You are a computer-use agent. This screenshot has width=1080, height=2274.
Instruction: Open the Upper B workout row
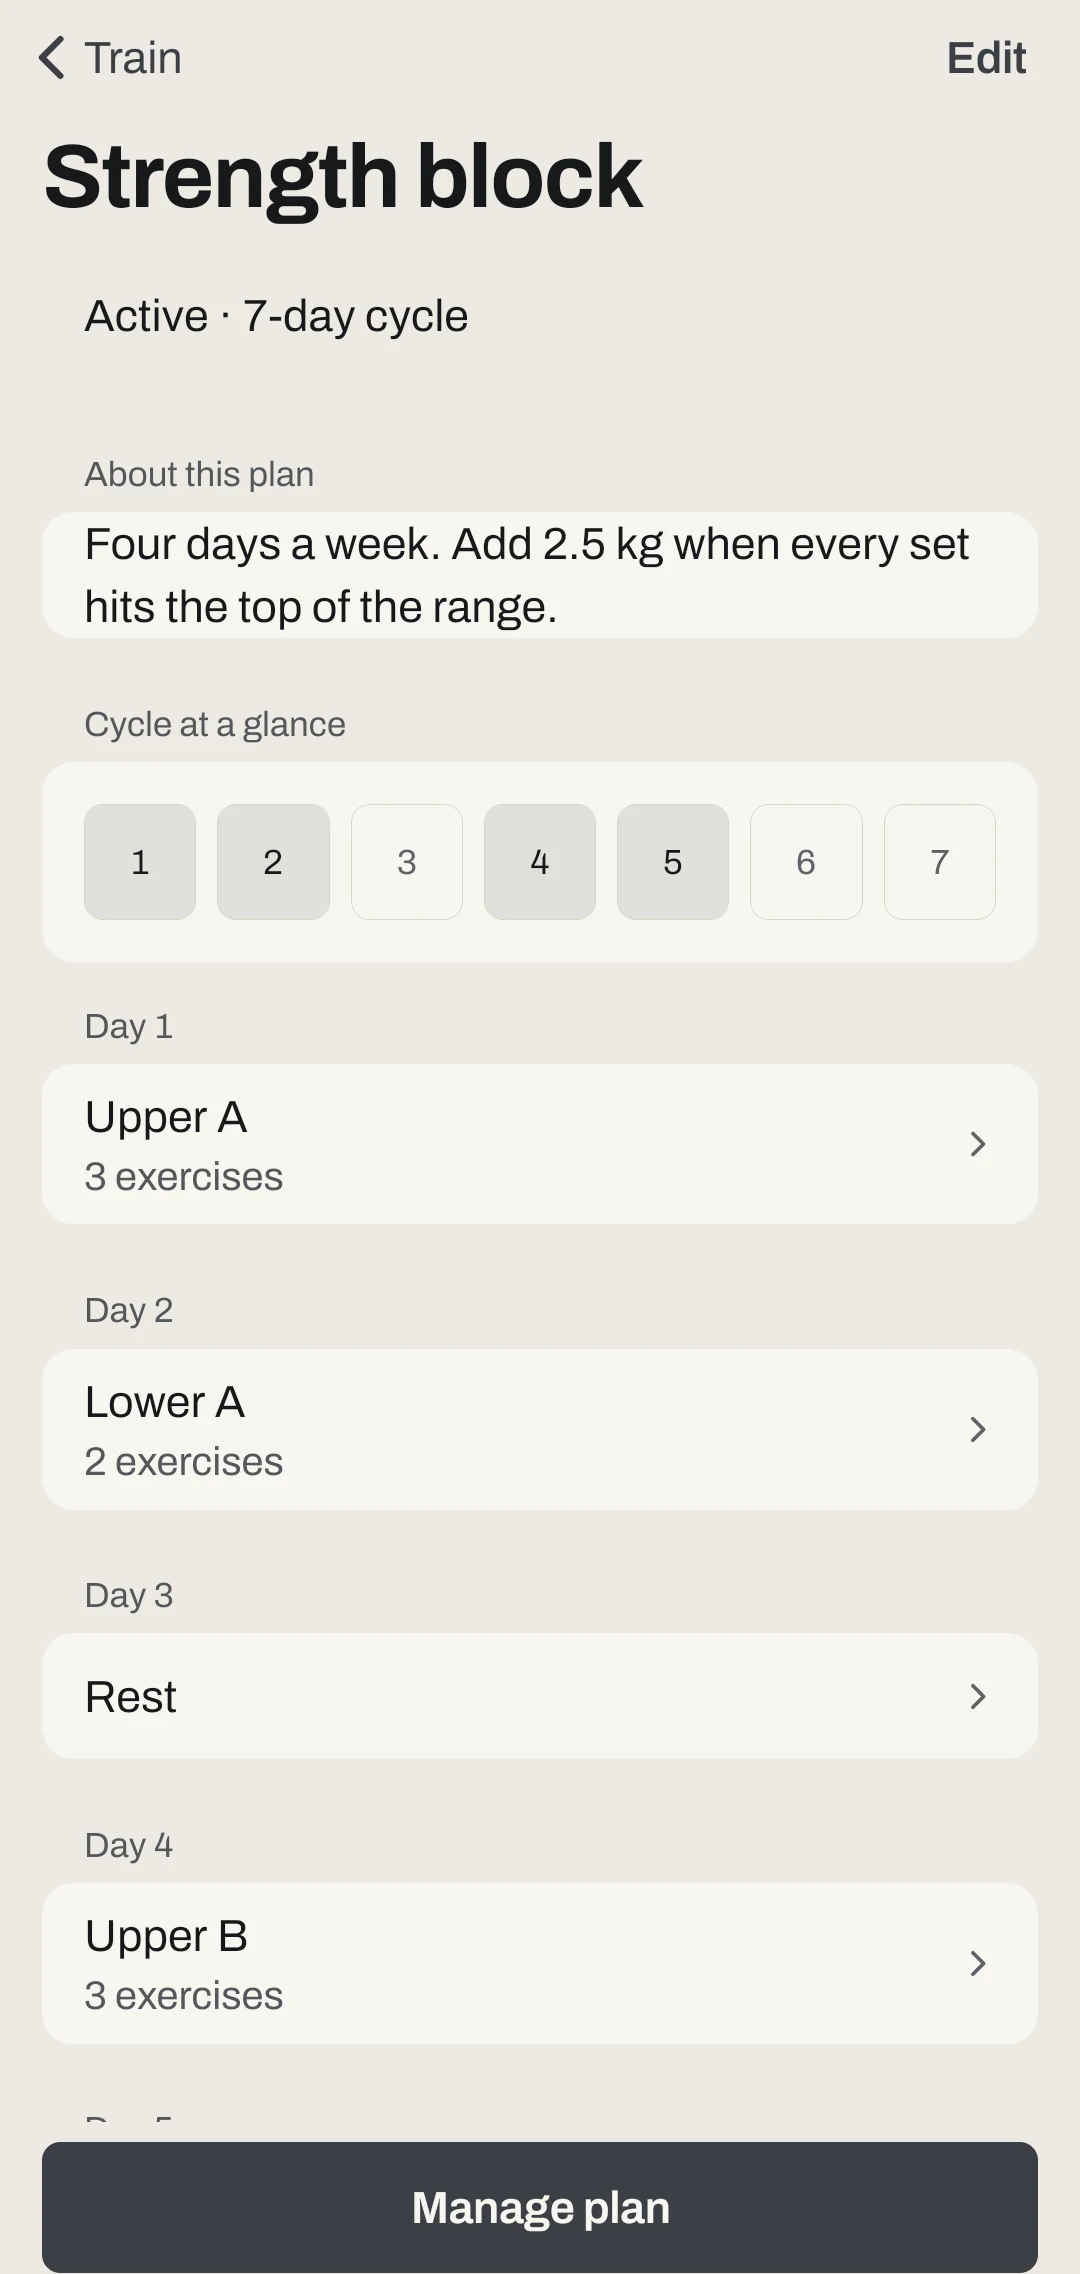[540, 1963]
